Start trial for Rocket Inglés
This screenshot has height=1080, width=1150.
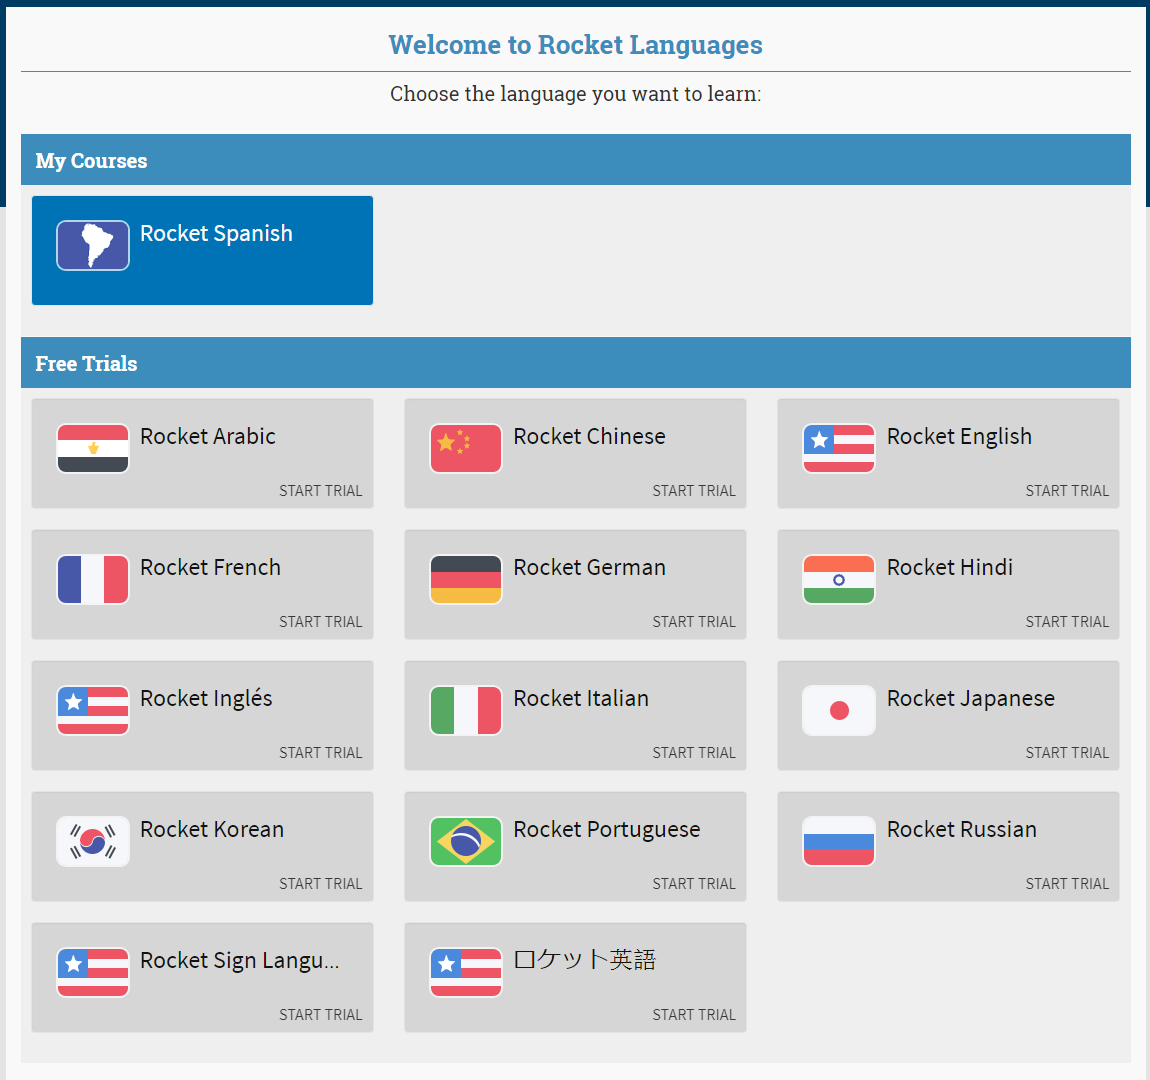click(321, 753)
